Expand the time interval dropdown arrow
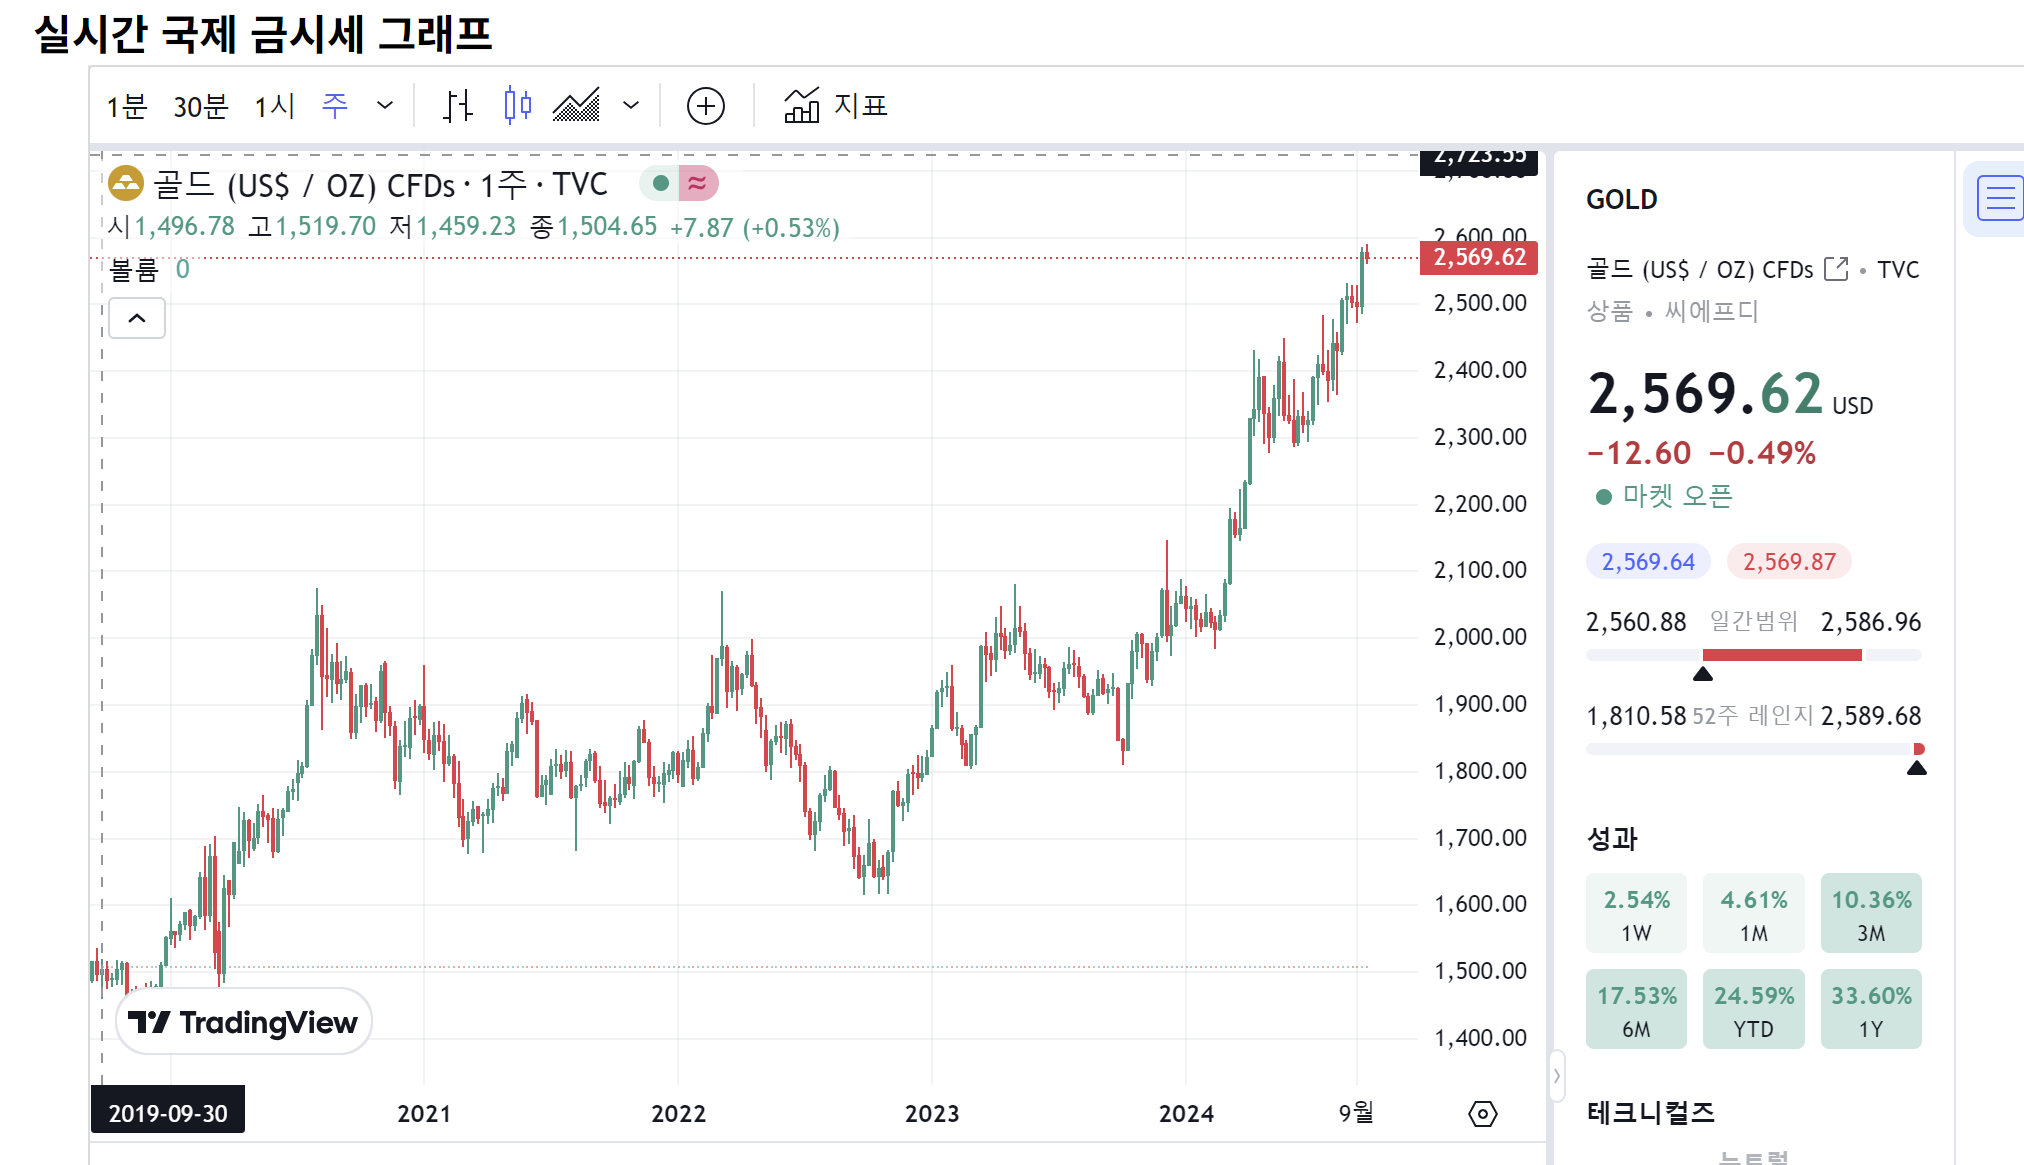The width and height of the screenshot is (2024, 1165). click(385, 105)
